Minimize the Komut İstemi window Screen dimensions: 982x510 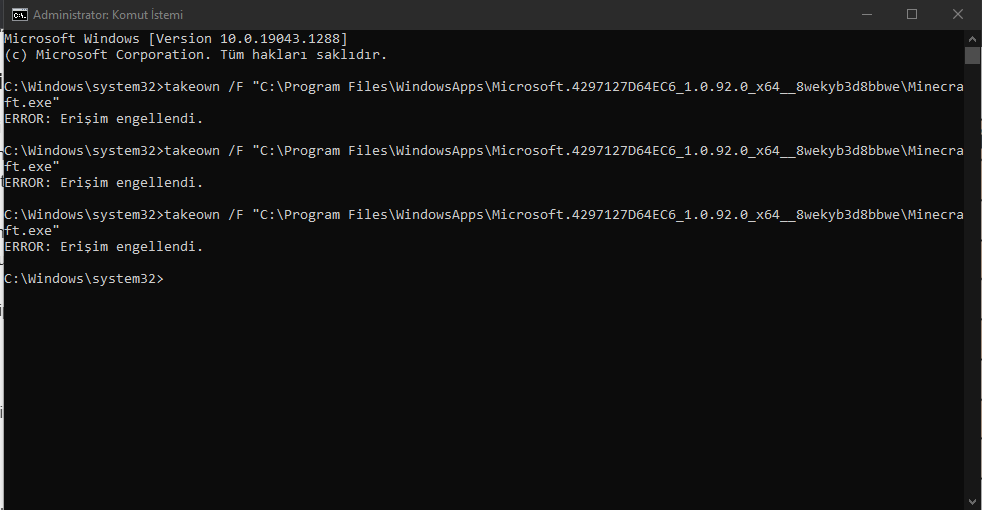pos(865,15)
